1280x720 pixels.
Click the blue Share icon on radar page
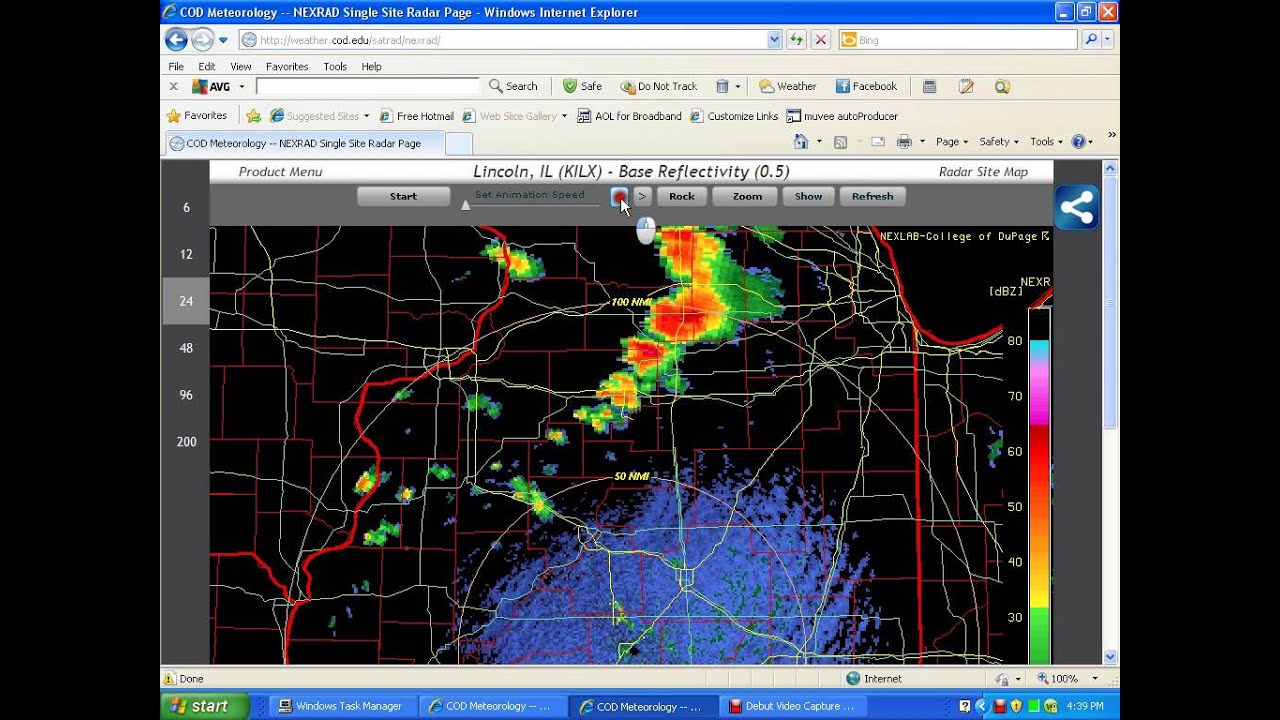(1076, 208)
